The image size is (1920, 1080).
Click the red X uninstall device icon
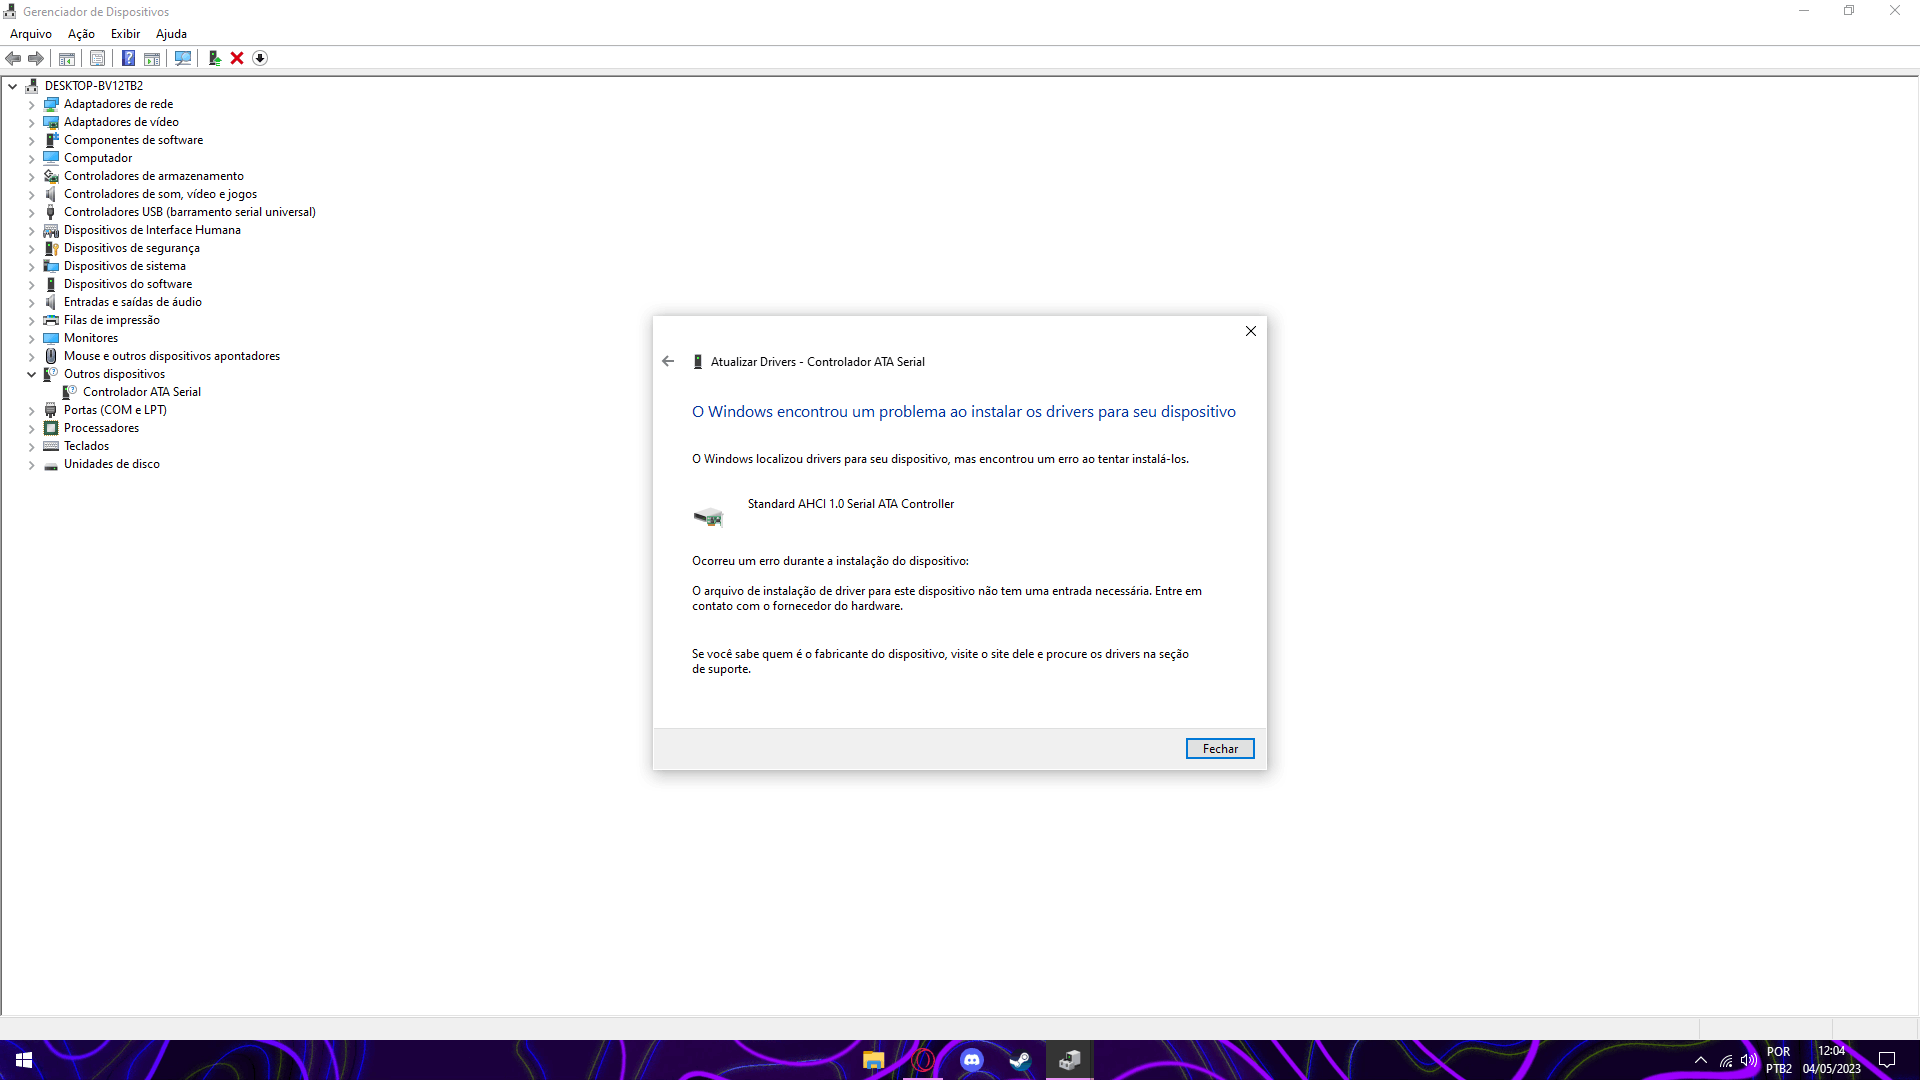[237, 58]
